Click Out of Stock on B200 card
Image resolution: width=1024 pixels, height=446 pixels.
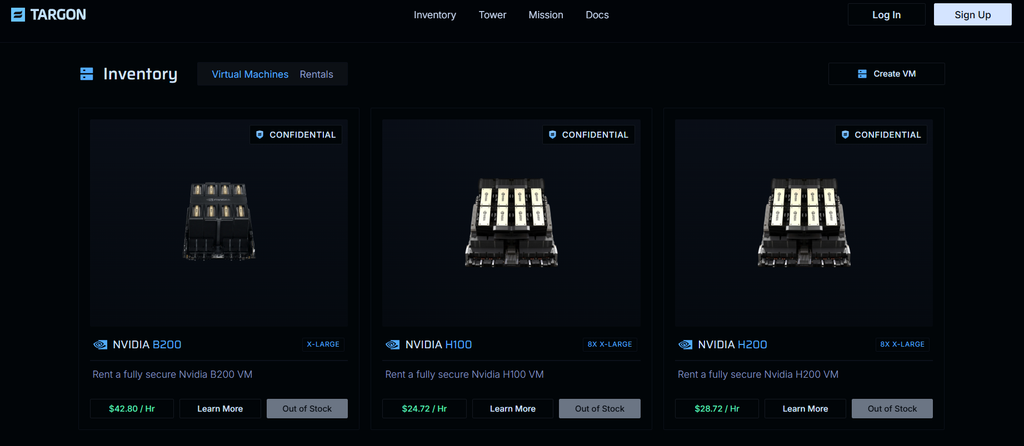pos(307,409)
